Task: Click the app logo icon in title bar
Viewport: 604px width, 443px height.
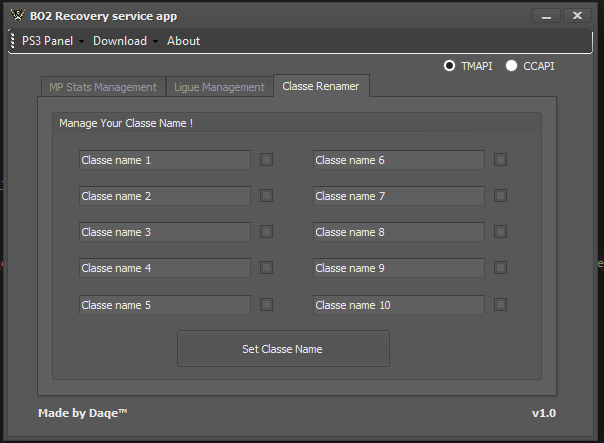Action: pos(17,15)
